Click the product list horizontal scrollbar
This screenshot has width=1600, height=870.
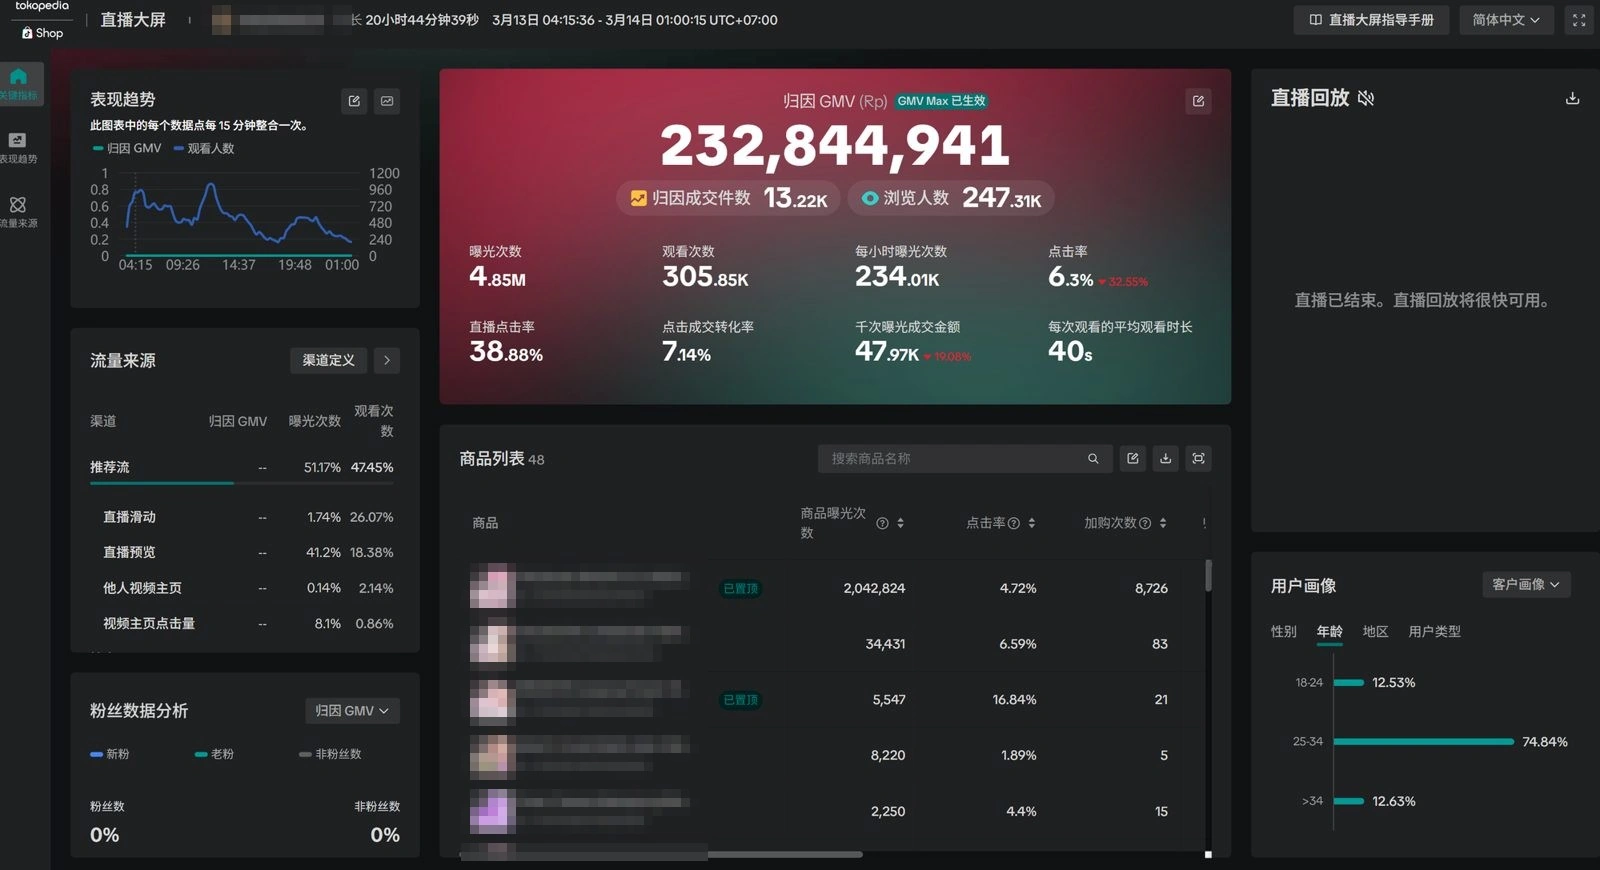click(x=660, y=855)
